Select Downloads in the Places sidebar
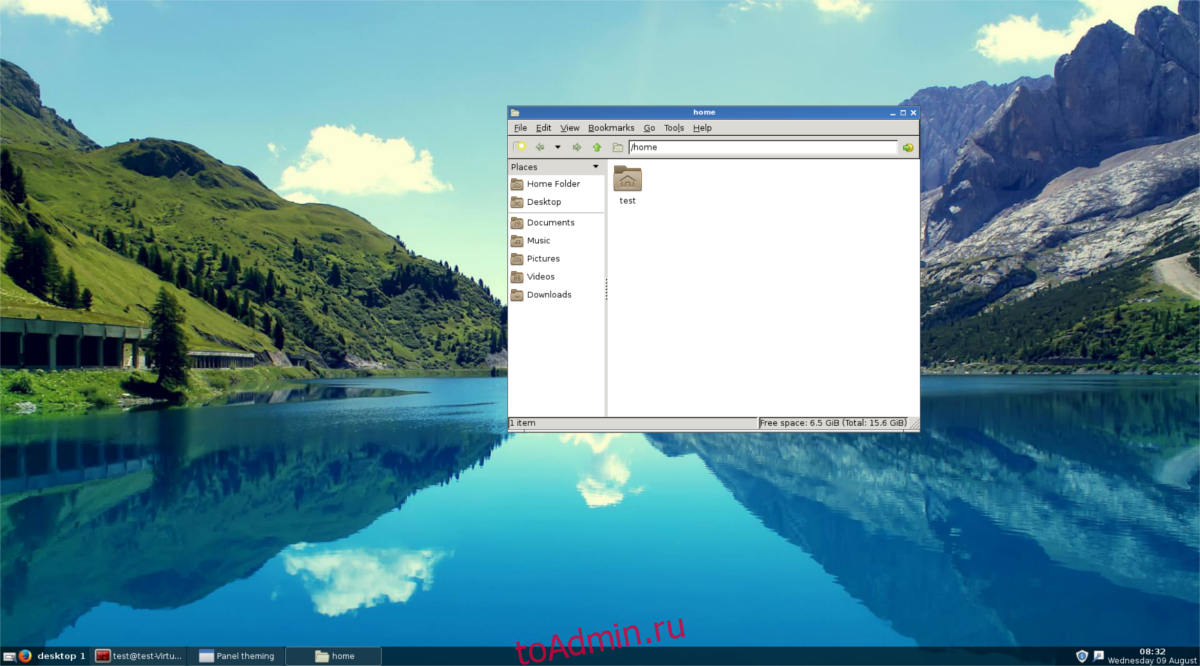Image resolution: width=1200 pixels, height=666 pixels. tap(549, 295)
